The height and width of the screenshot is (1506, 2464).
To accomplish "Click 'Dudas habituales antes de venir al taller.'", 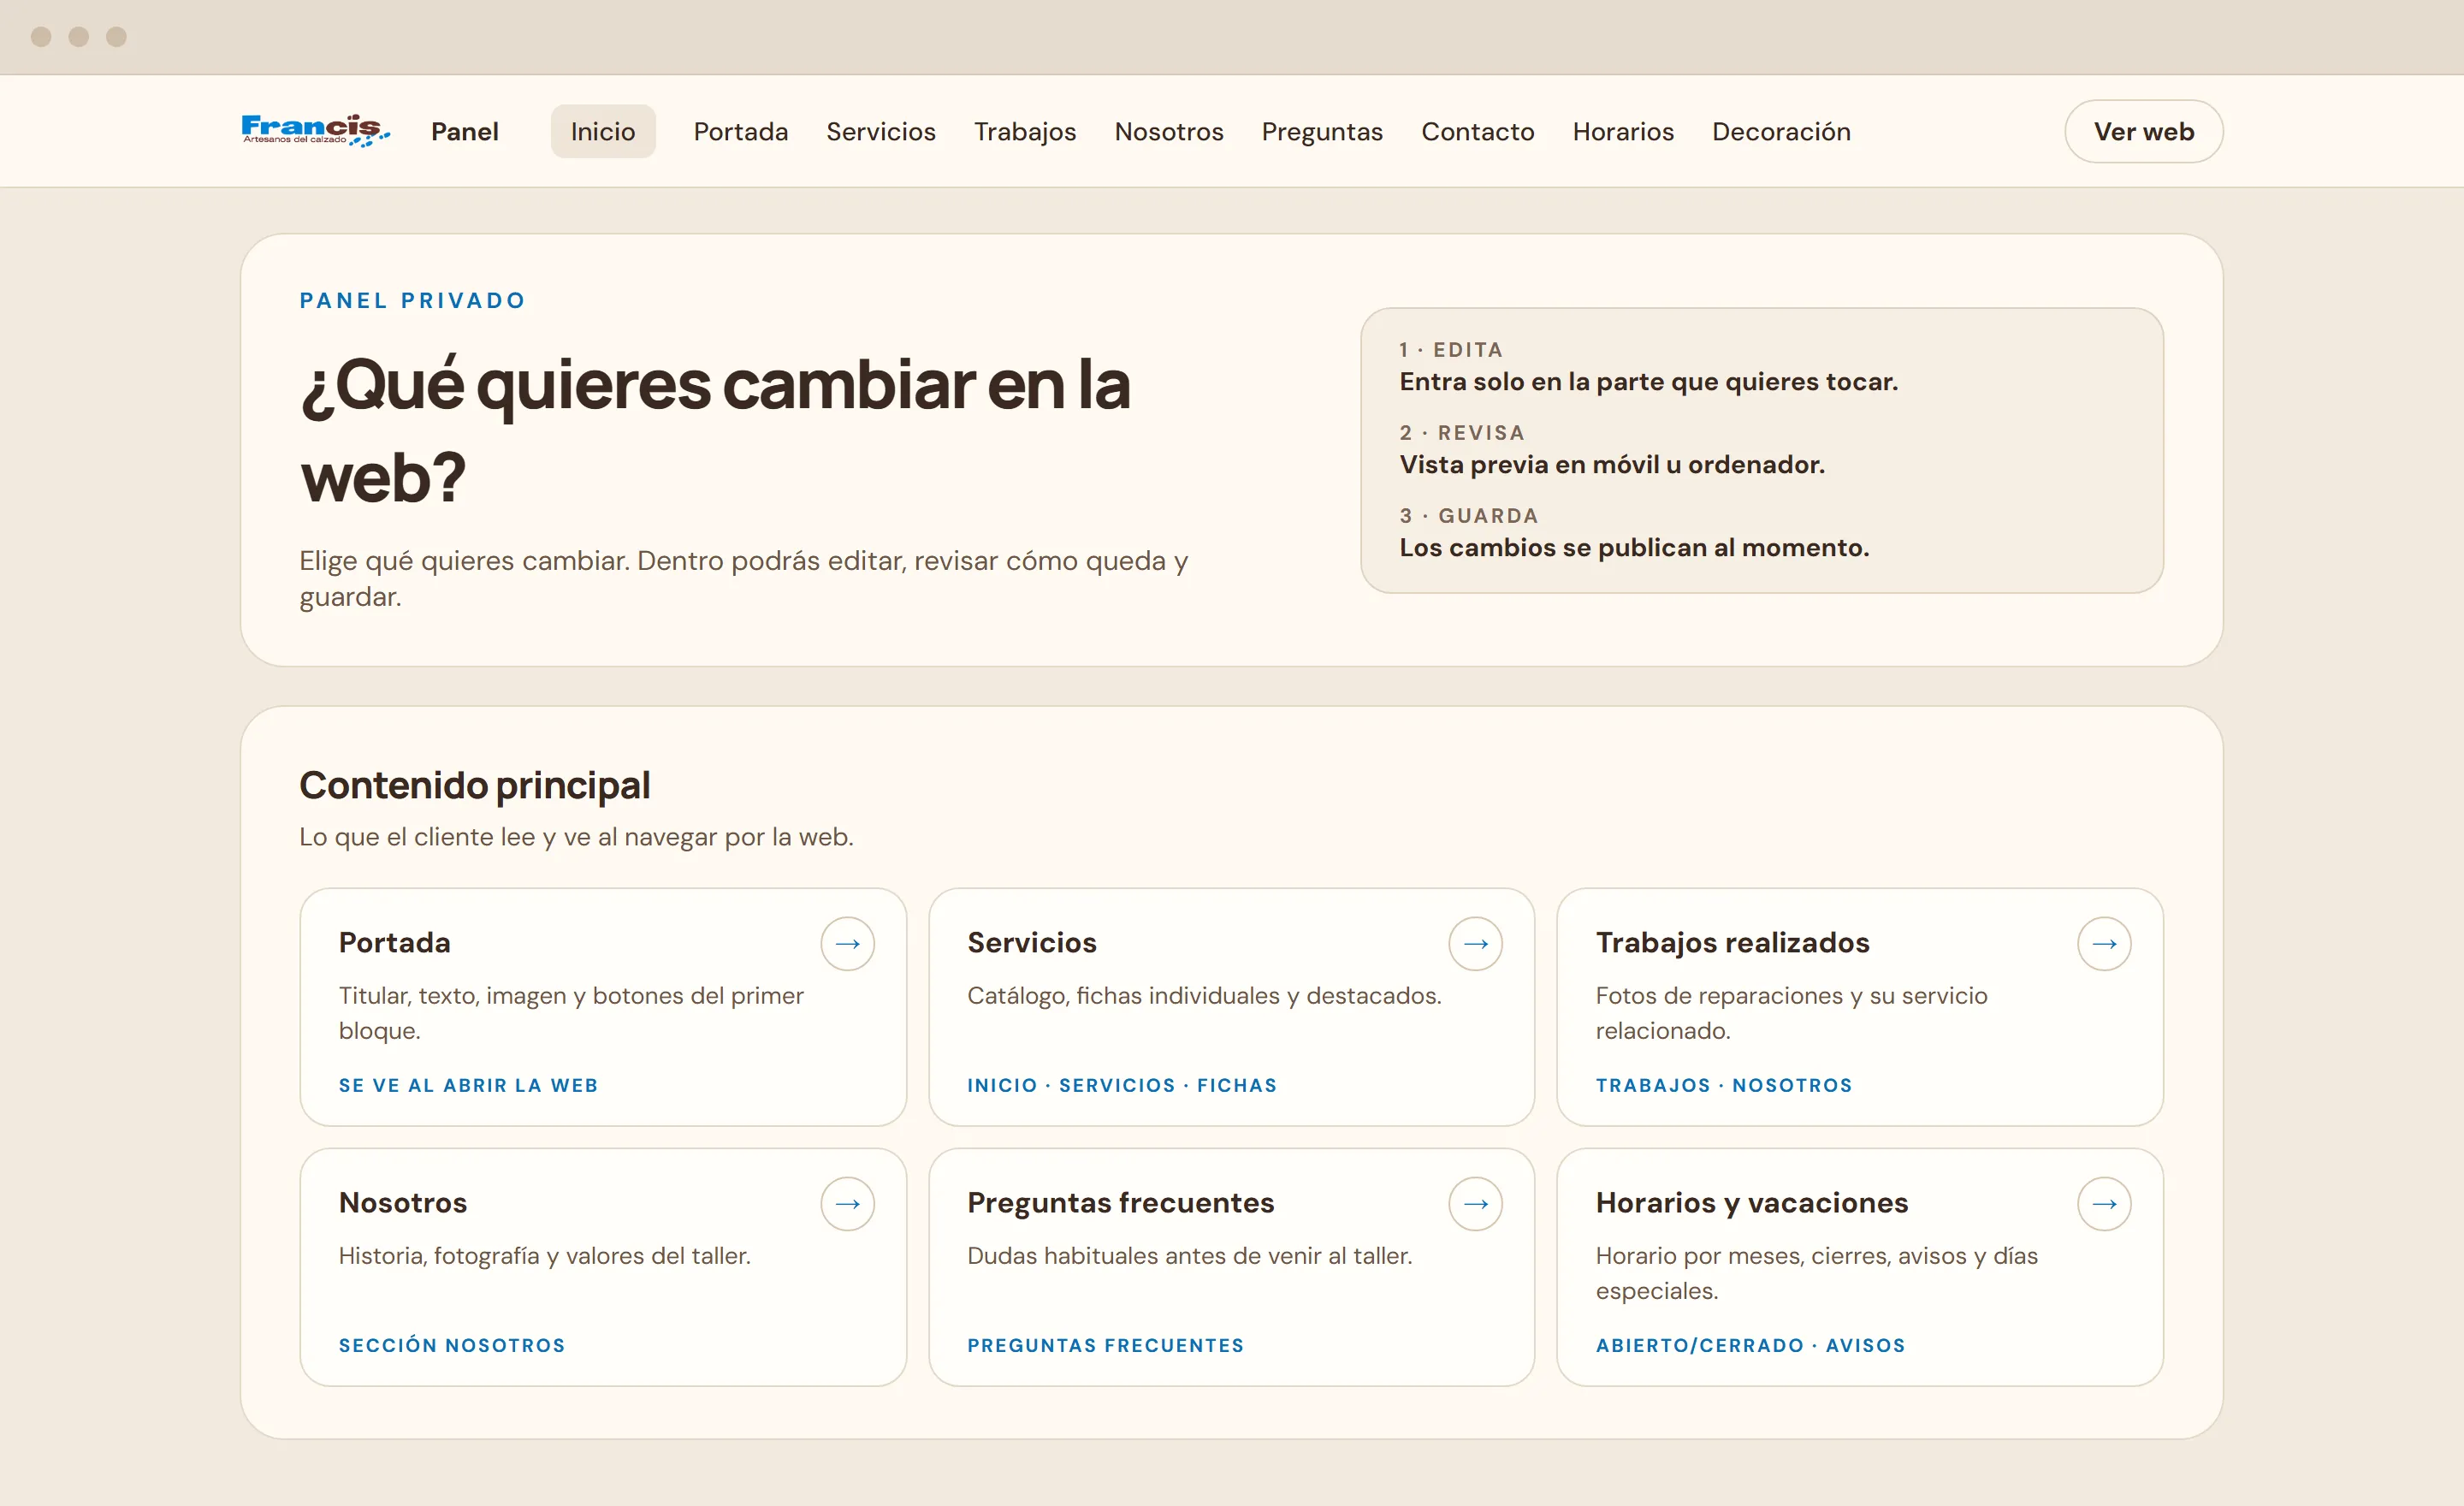I will point(1189,1255).
